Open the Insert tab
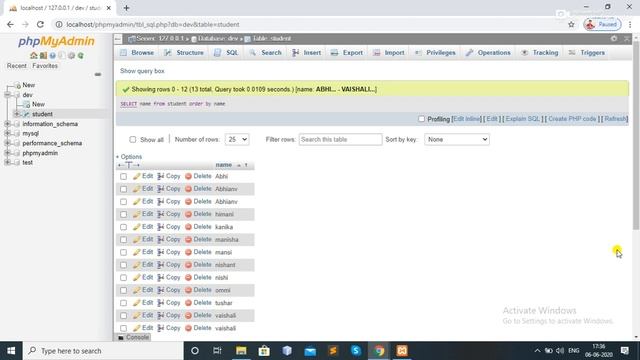 coord(307,53)
